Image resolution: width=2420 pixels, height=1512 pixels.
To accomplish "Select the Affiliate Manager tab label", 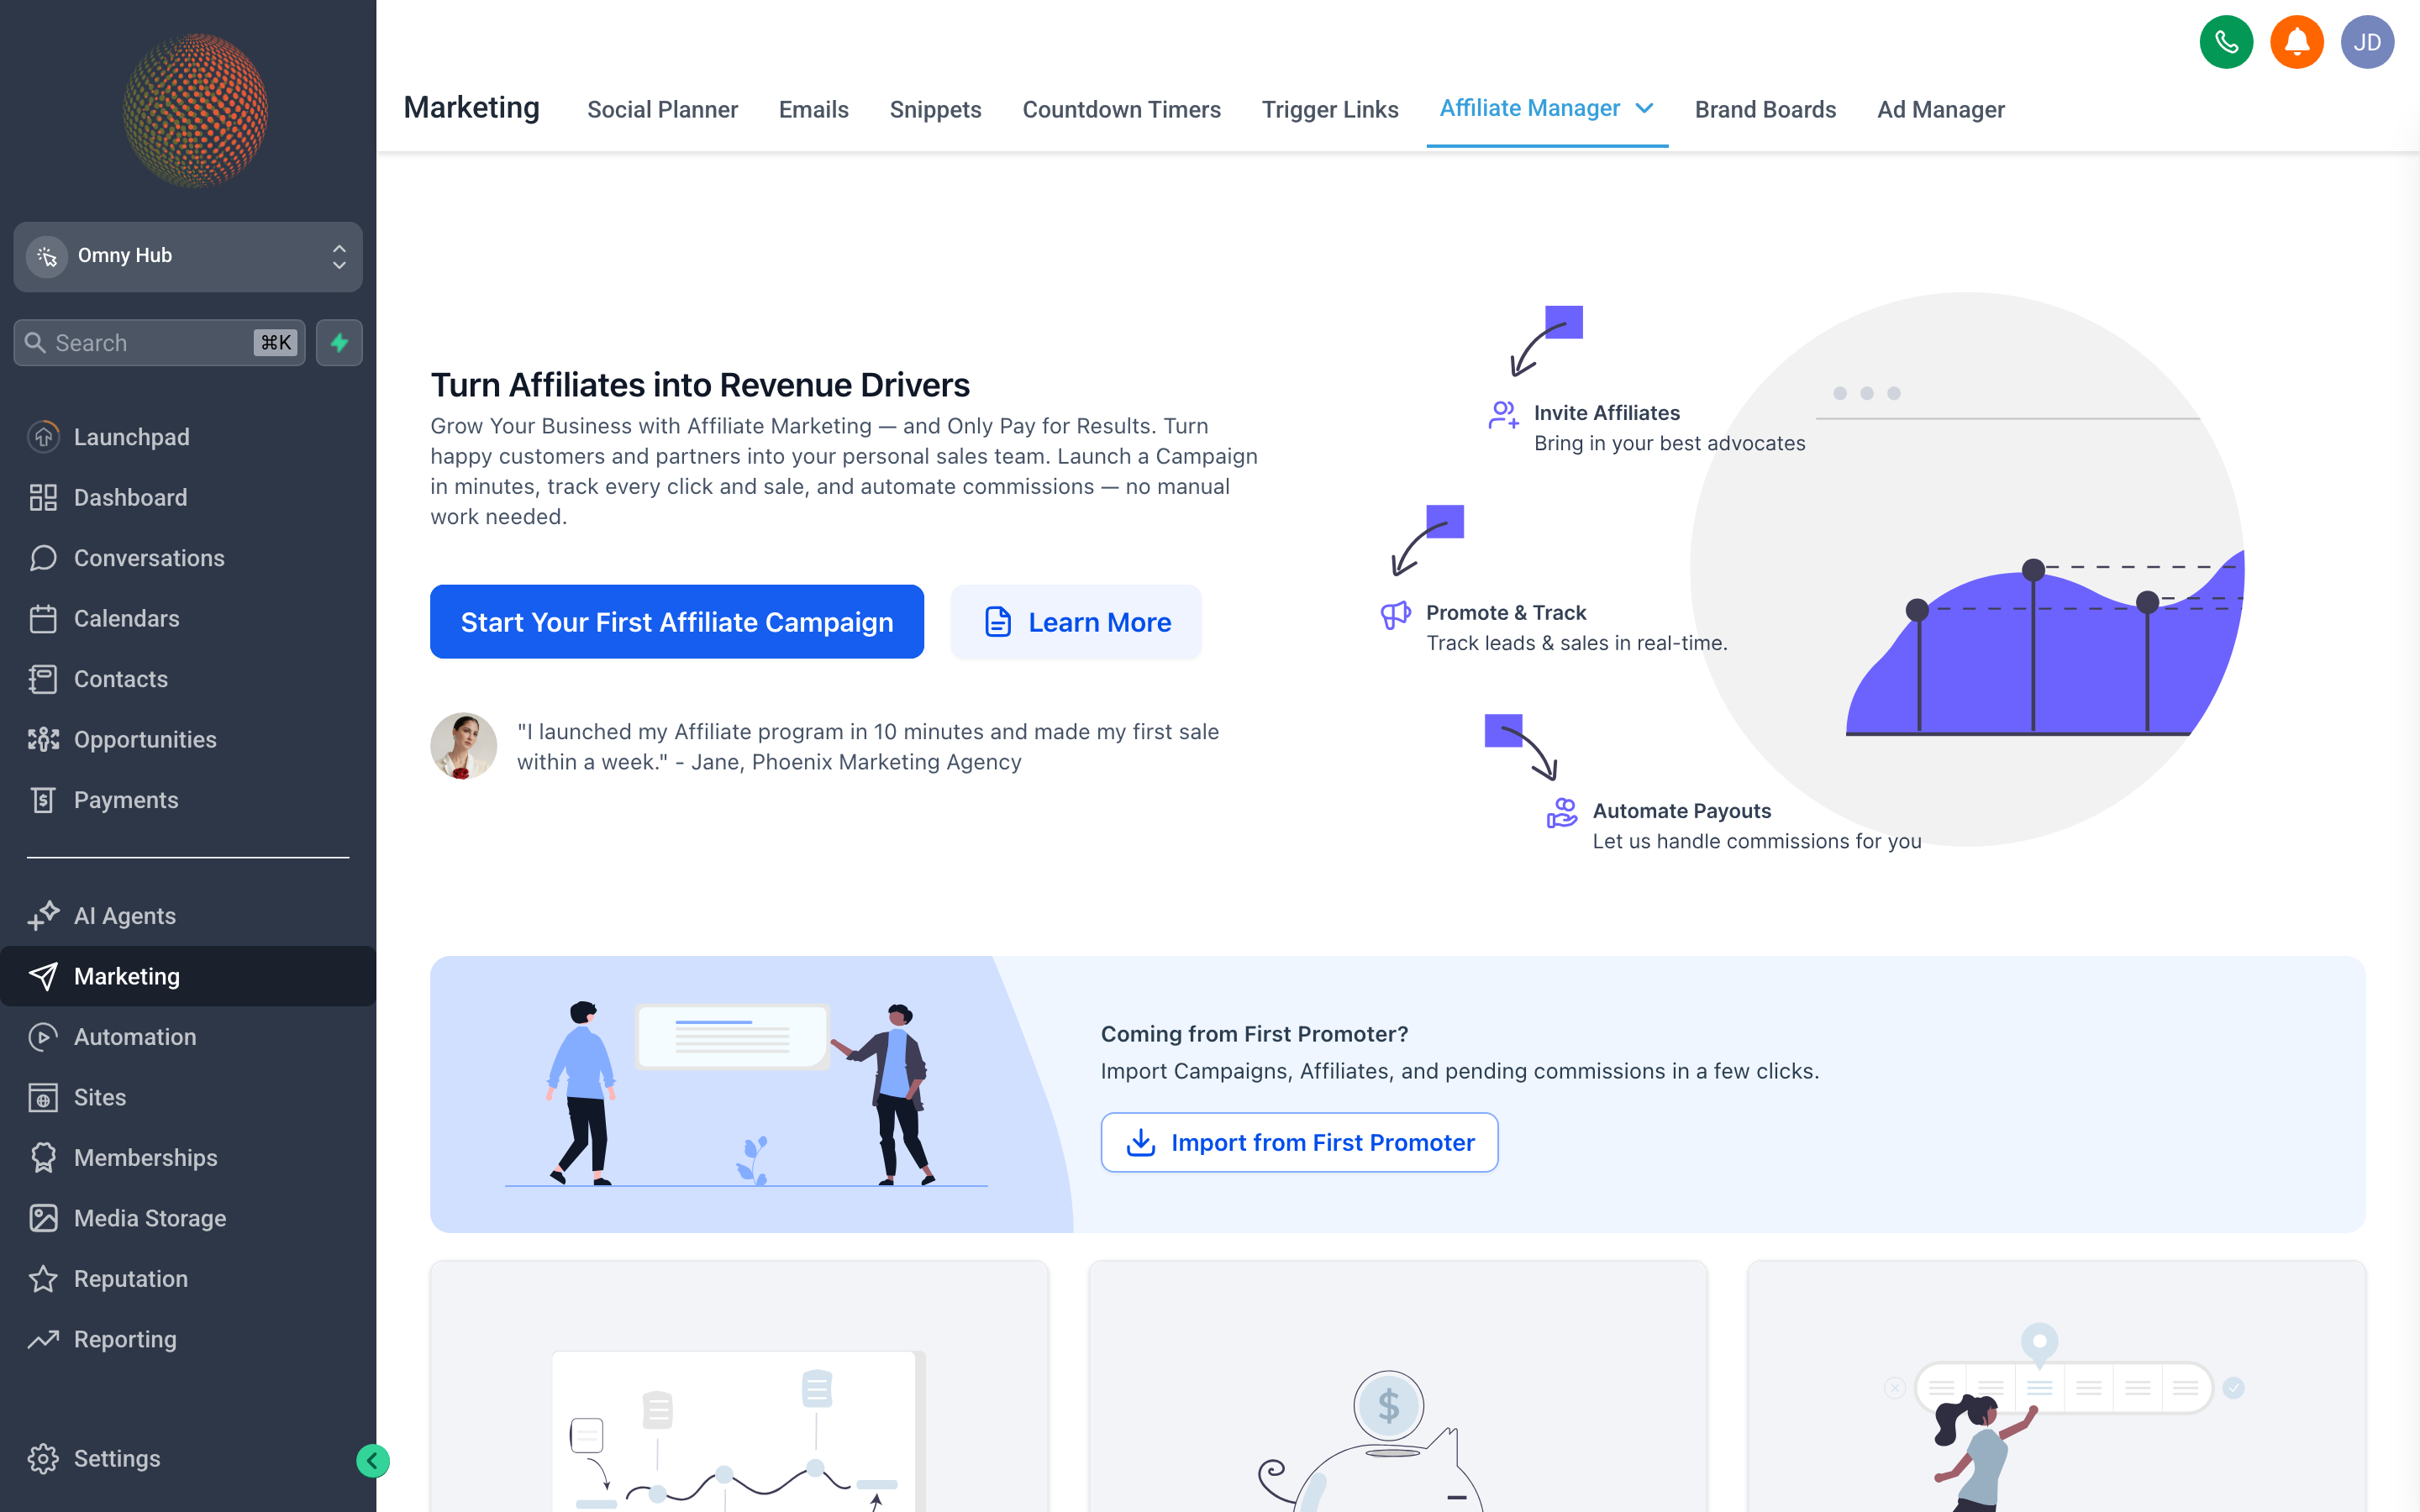I will [1529, 108].
